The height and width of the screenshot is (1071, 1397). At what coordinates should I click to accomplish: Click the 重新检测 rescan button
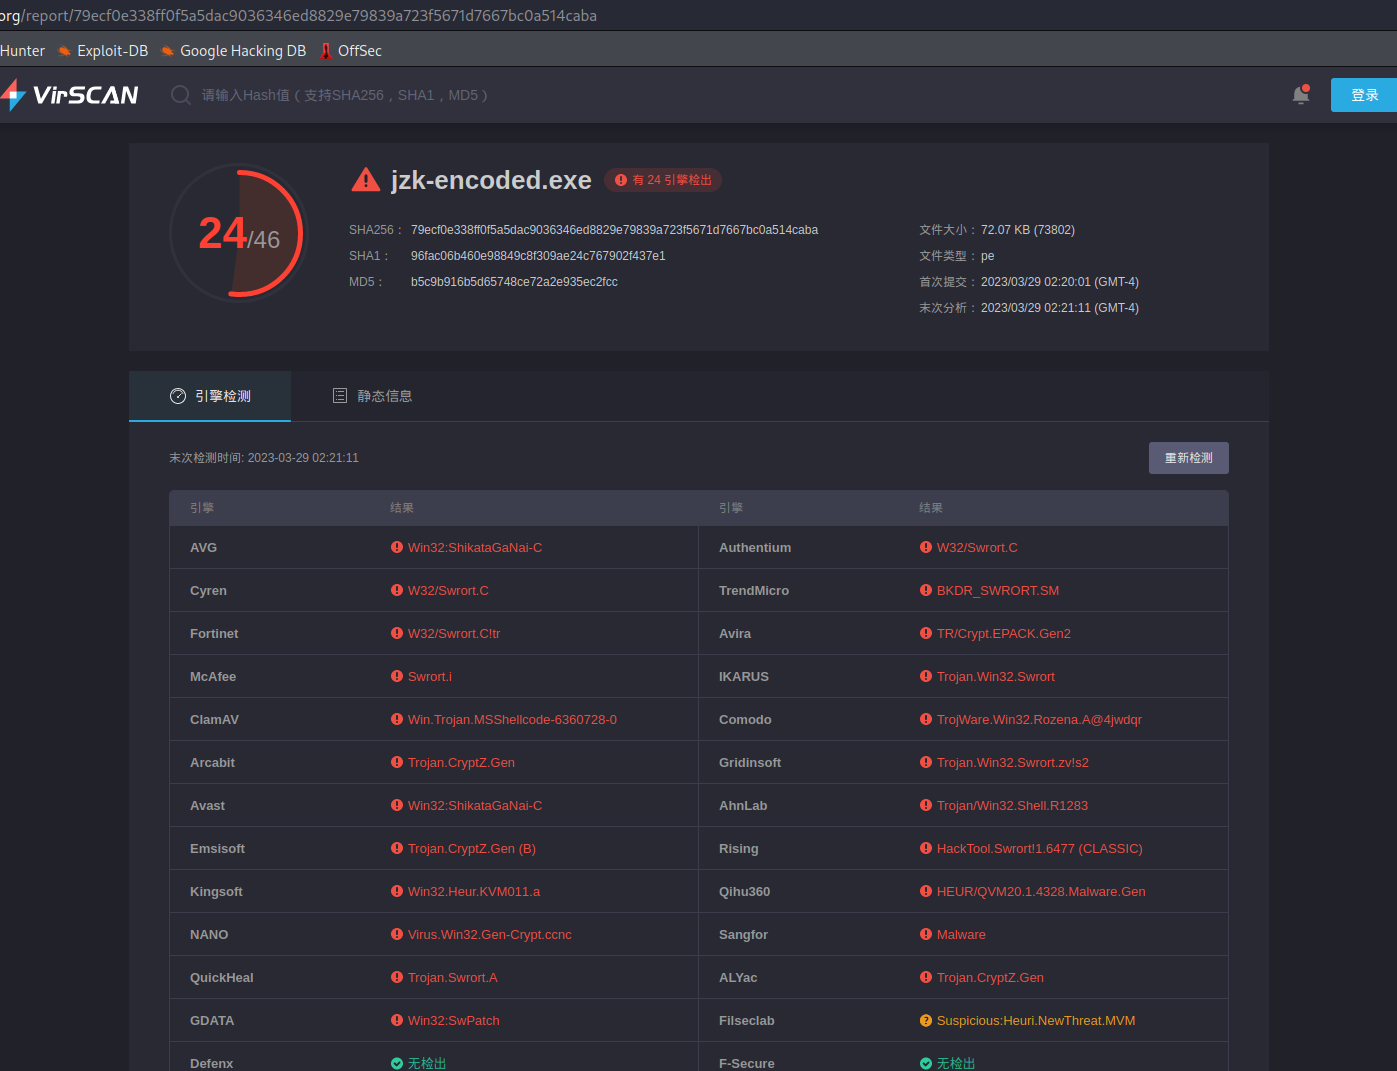1189,458
